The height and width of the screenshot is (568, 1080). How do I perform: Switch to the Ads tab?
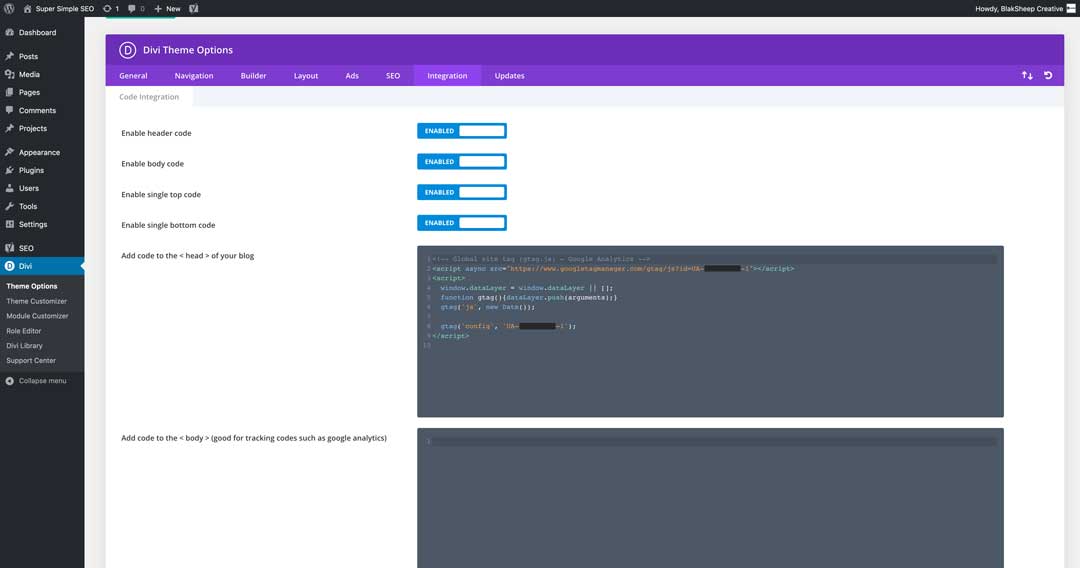coord(352,76)
